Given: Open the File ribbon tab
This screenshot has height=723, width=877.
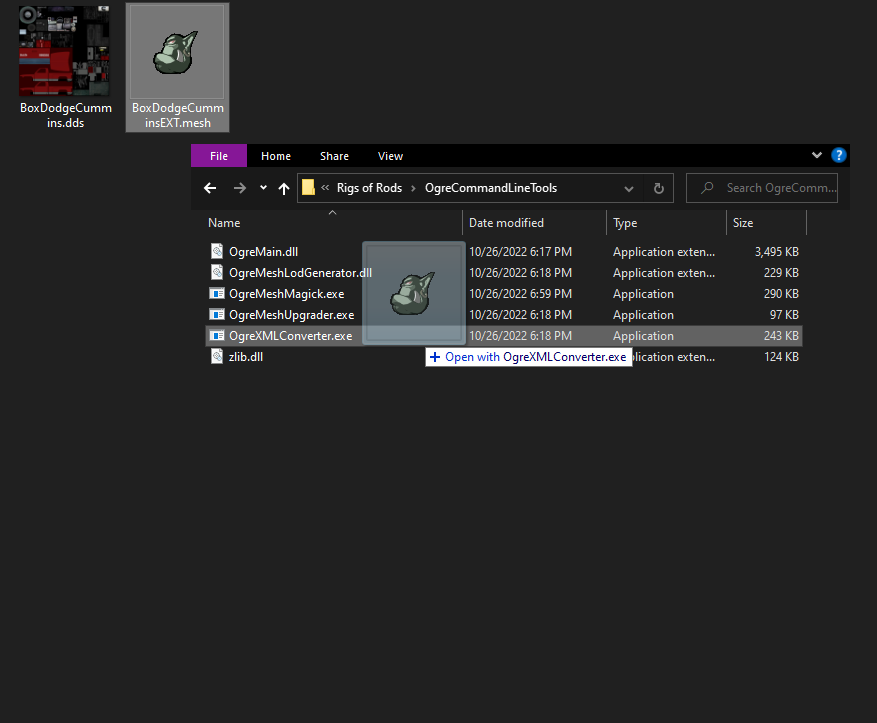Looking at the screenshot, I should point(219,156).
